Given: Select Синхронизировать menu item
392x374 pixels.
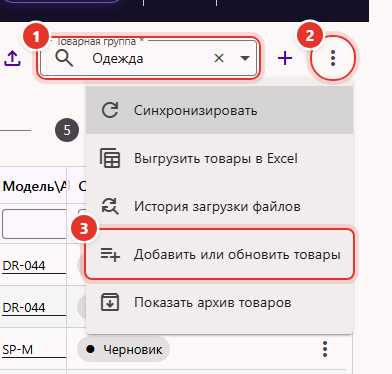Looking at the screenshot, I should tap(219, 110).
